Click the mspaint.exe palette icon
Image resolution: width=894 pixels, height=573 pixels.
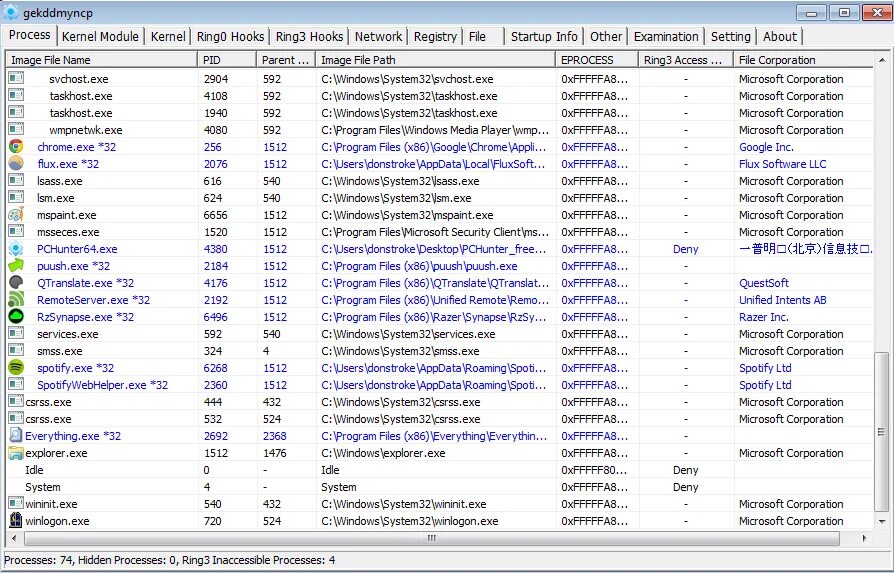point(16,215)
